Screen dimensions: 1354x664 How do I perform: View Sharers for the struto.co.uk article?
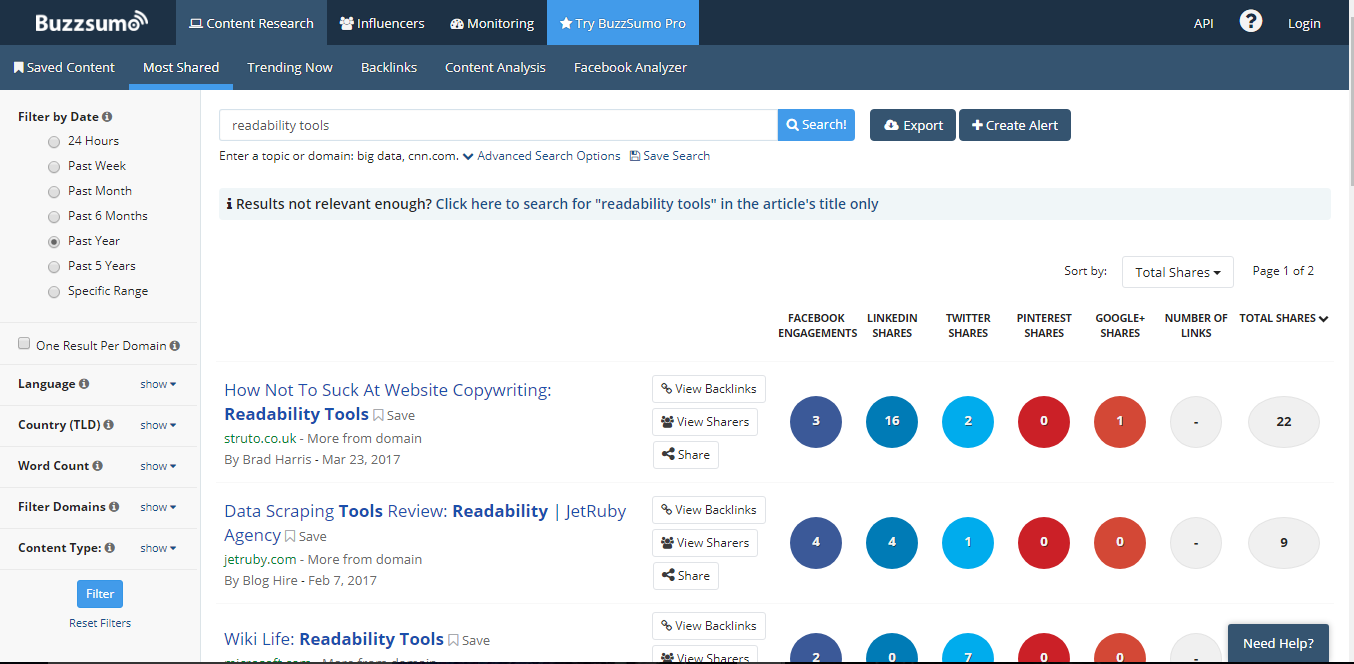coord(705,422)
